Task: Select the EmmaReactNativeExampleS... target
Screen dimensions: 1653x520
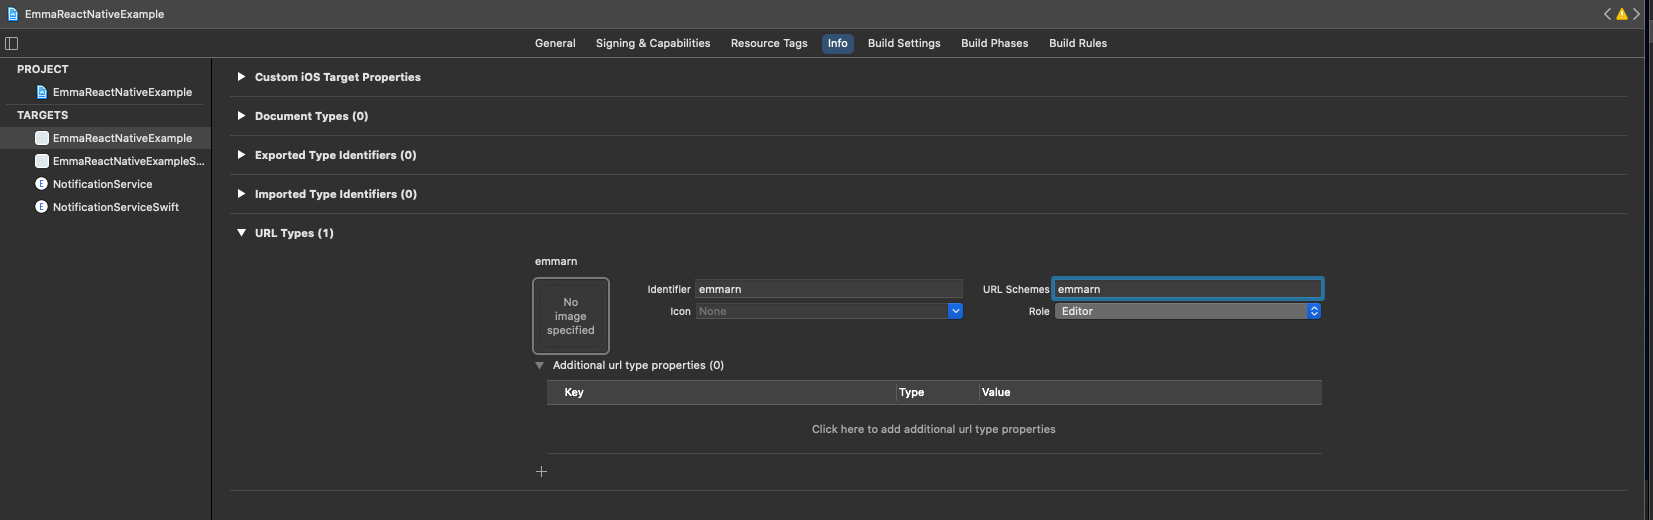Action: [127, 161]
